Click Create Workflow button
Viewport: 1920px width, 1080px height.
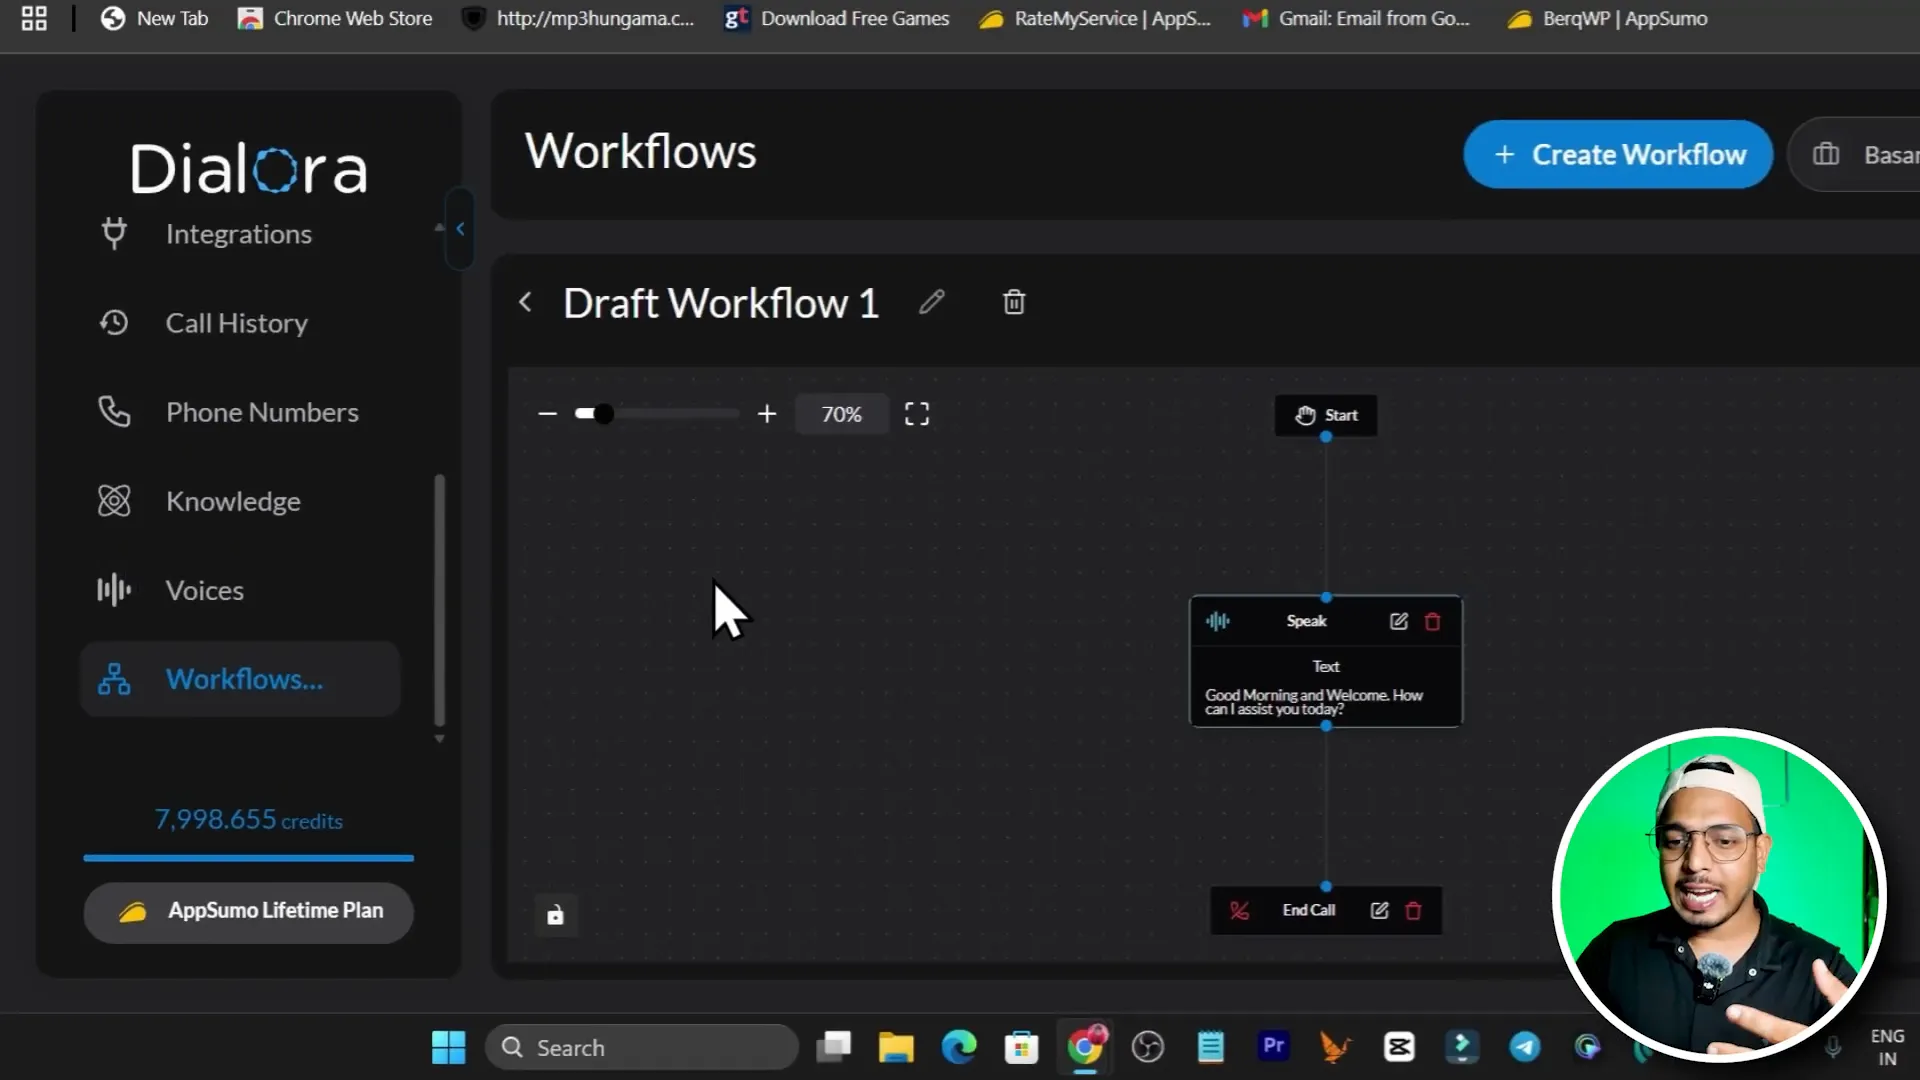pos(1617,155)
